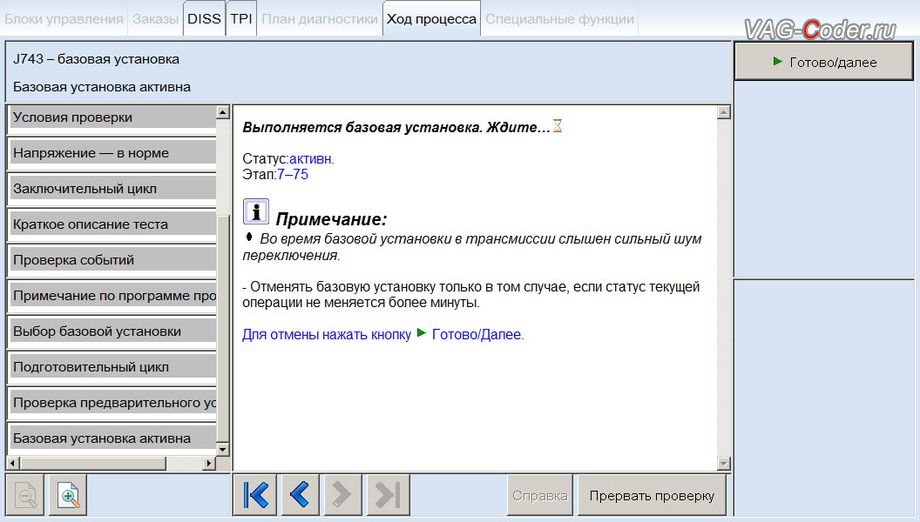This screenshot has height=522, width=920.
Task: Click step list scroll down arrow
Action: coord(222,449)
